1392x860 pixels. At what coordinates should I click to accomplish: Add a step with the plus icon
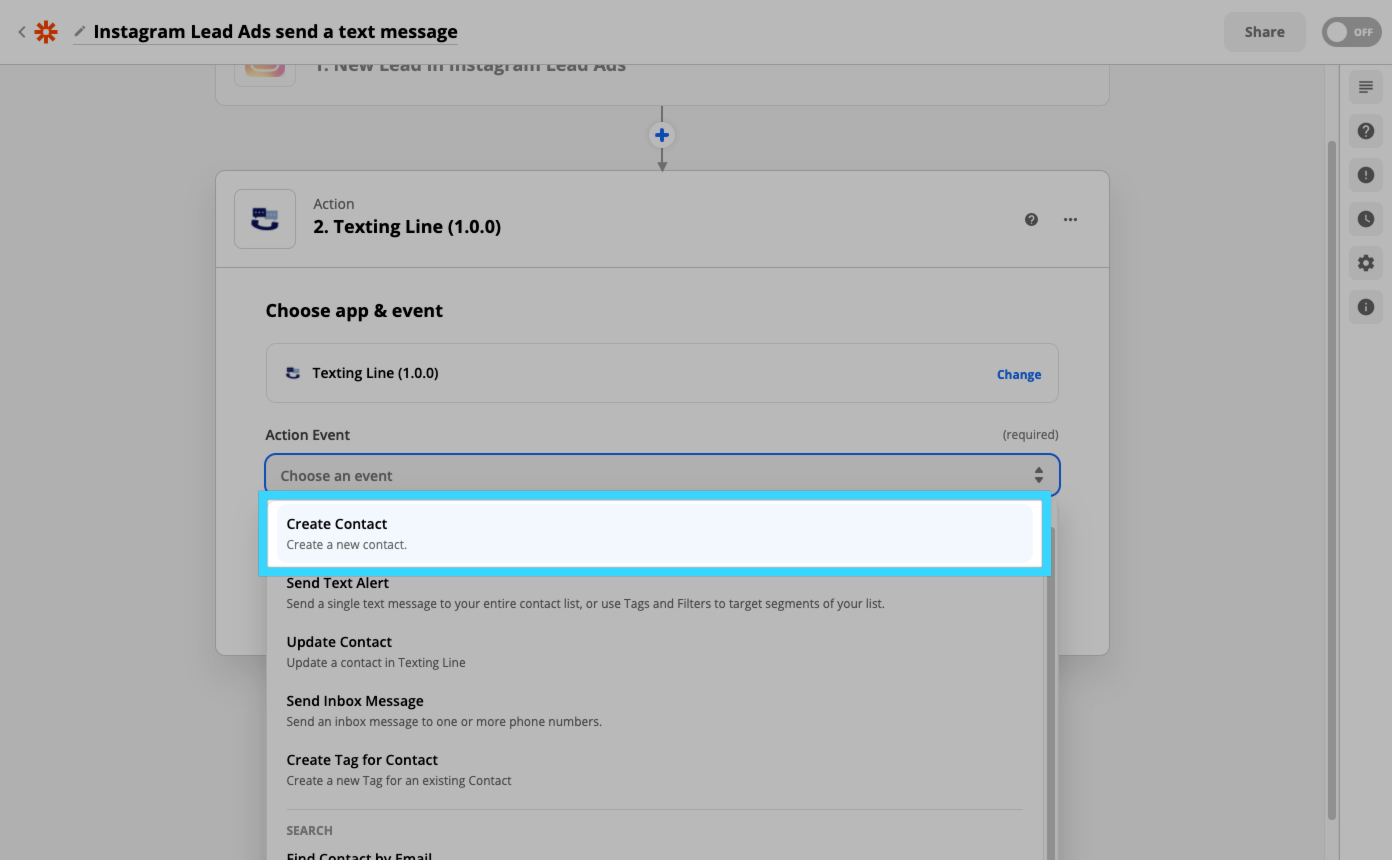(662, 135)
